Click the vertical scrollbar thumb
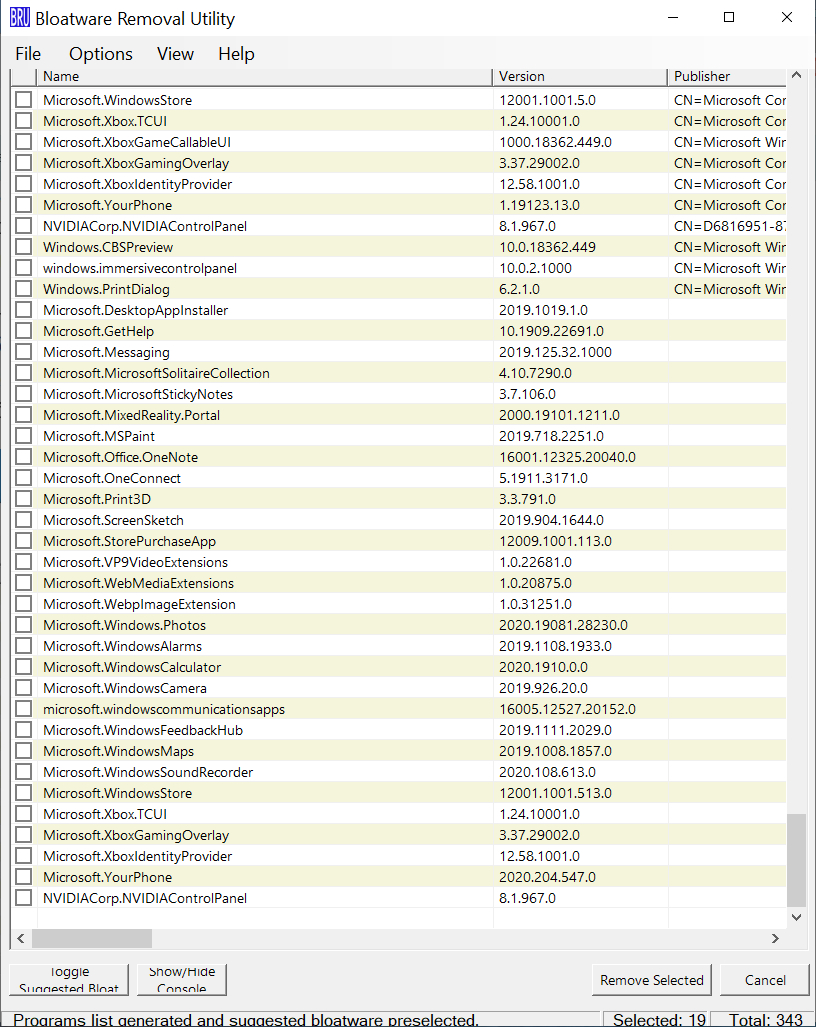 tap(796, 859)
